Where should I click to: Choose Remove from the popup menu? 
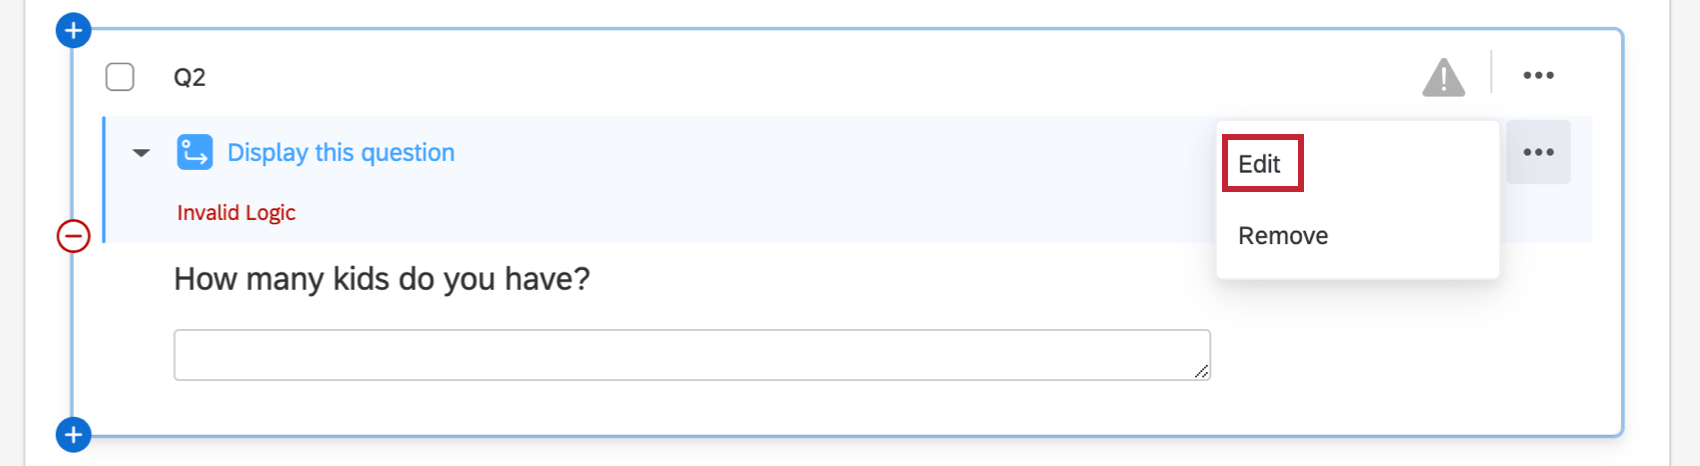pos(1283,236)
